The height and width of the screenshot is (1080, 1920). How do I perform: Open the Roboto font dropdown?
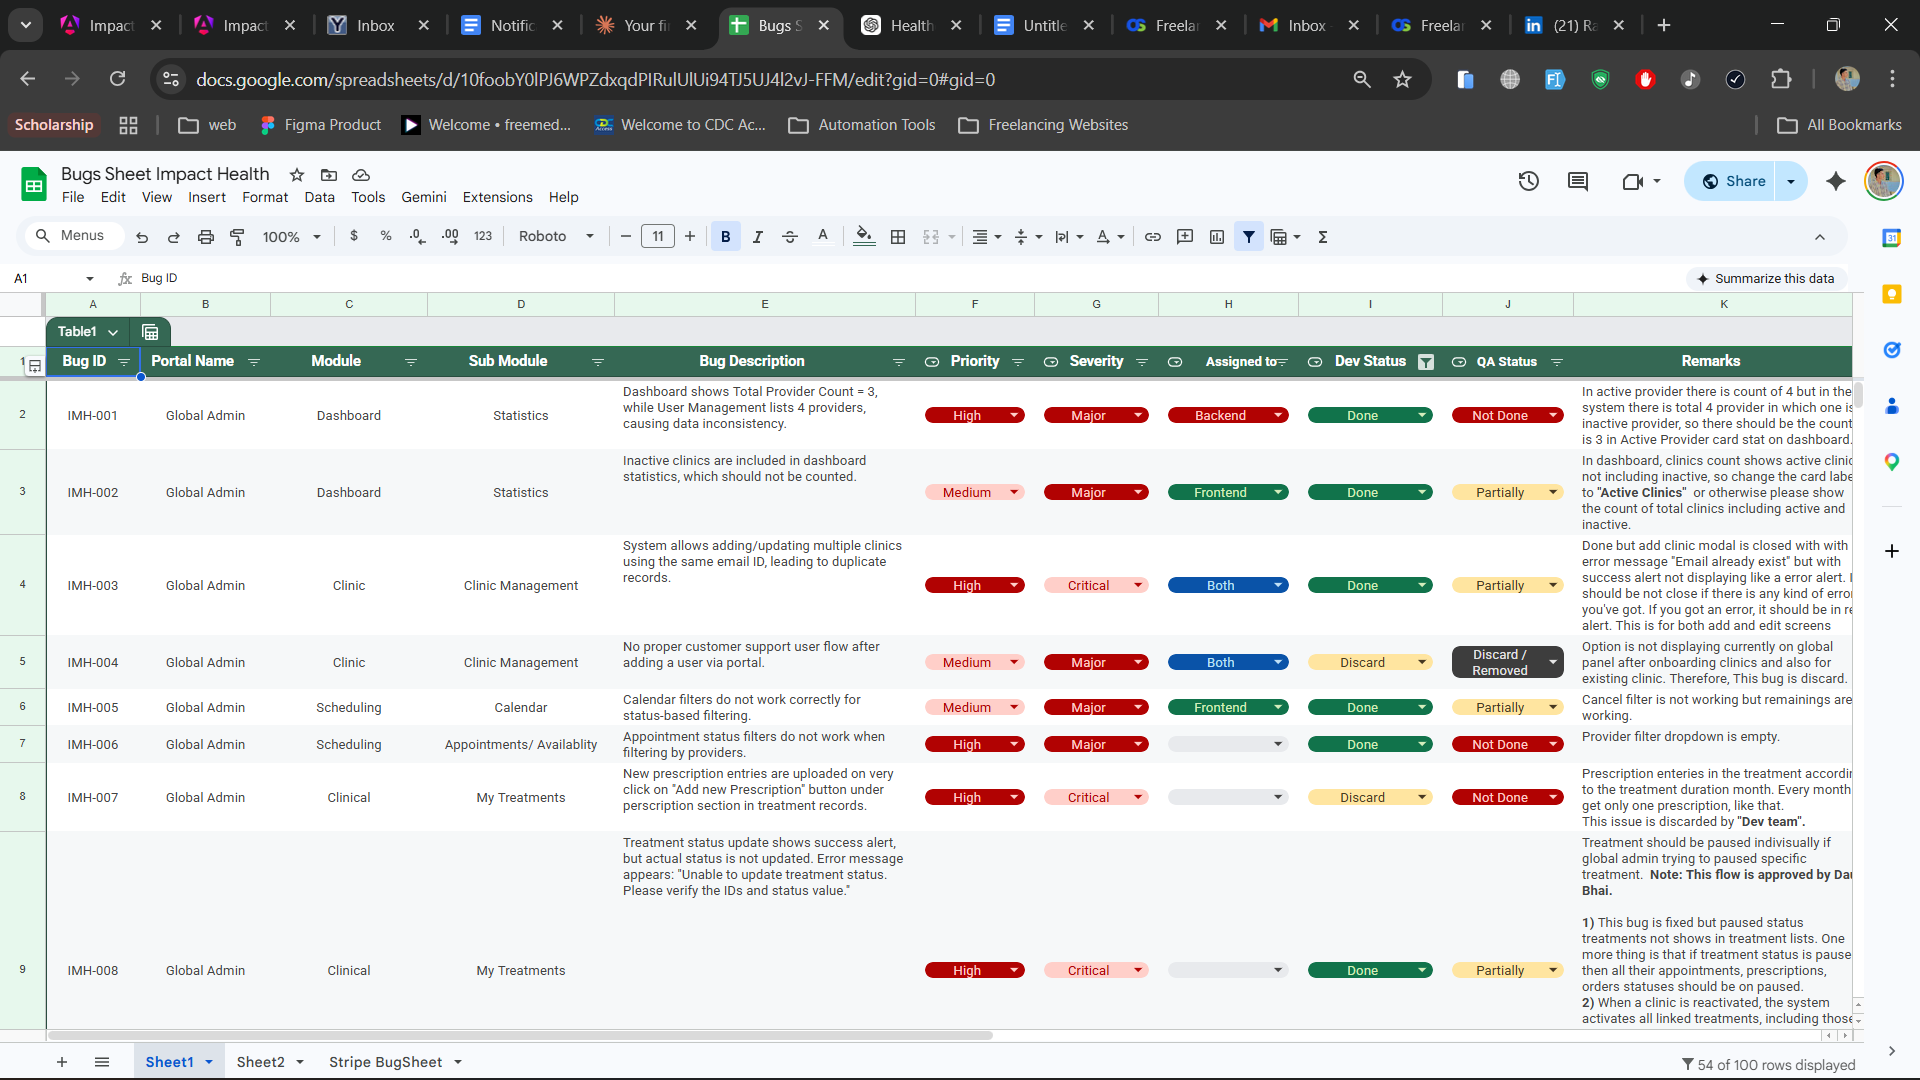click(556, 237)
